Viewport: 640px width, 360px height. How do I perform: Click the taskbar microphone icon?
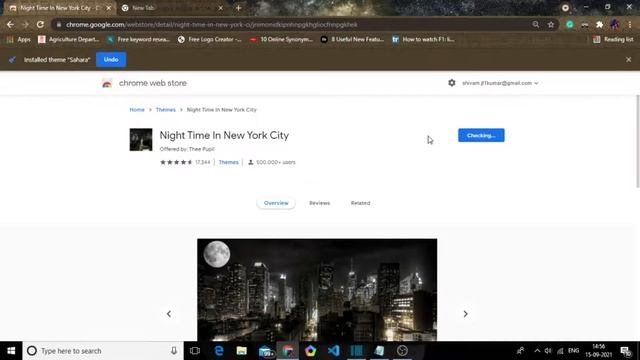coord(174,351)
